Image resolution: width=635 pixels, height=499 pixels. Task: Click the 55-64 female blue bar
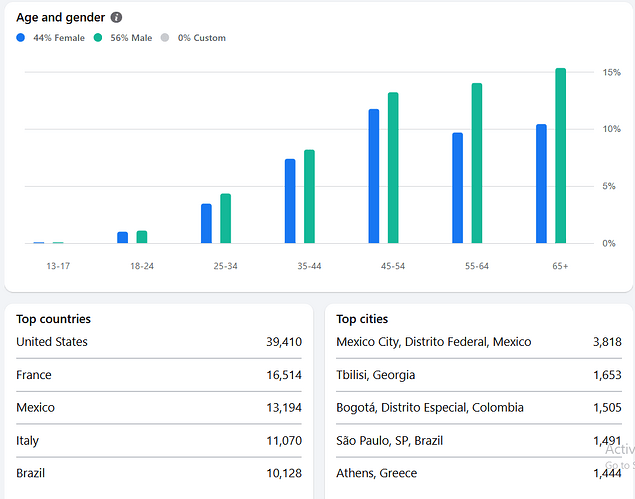457,188
